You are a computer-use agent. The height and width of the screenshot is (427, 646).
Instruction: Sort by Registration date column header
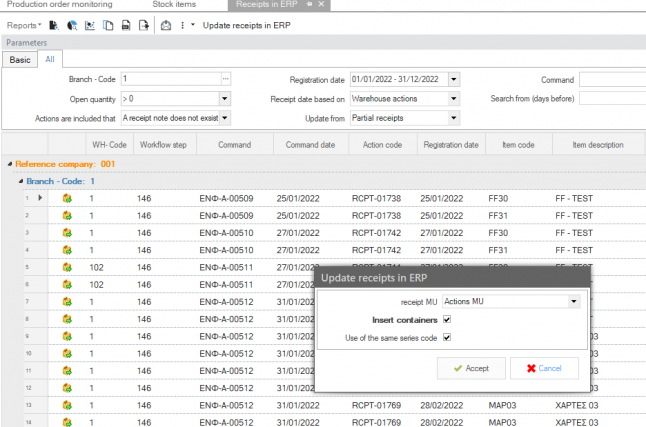pos(451,145)
